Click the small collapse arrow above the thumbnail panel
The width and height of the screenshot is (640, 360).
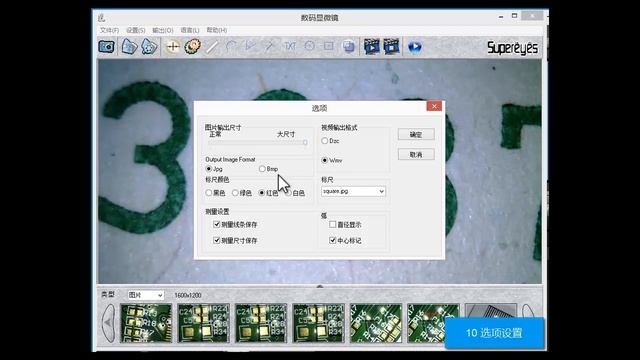[320, 286]
